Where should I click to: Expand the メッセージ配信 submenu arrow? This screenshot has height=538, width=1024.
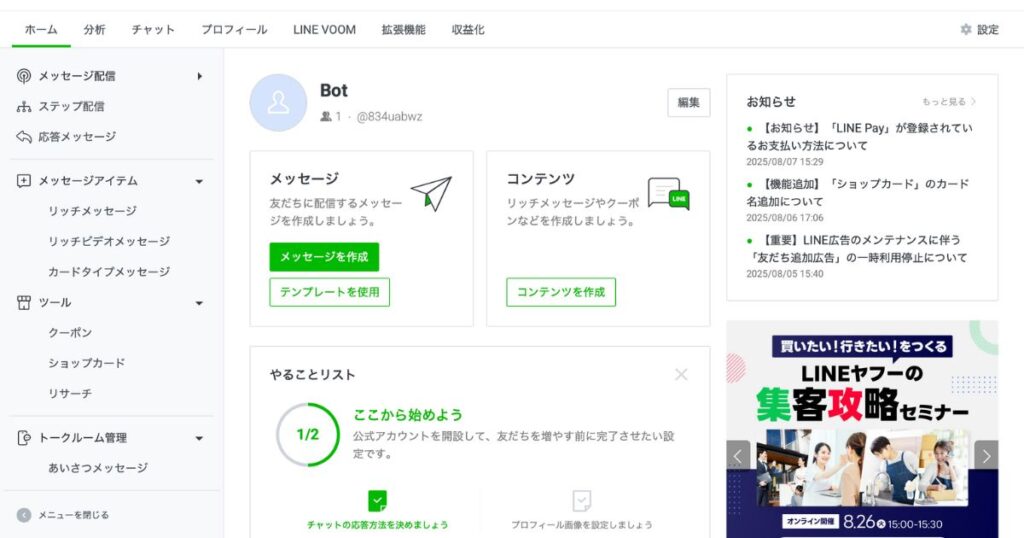[199, 76]
